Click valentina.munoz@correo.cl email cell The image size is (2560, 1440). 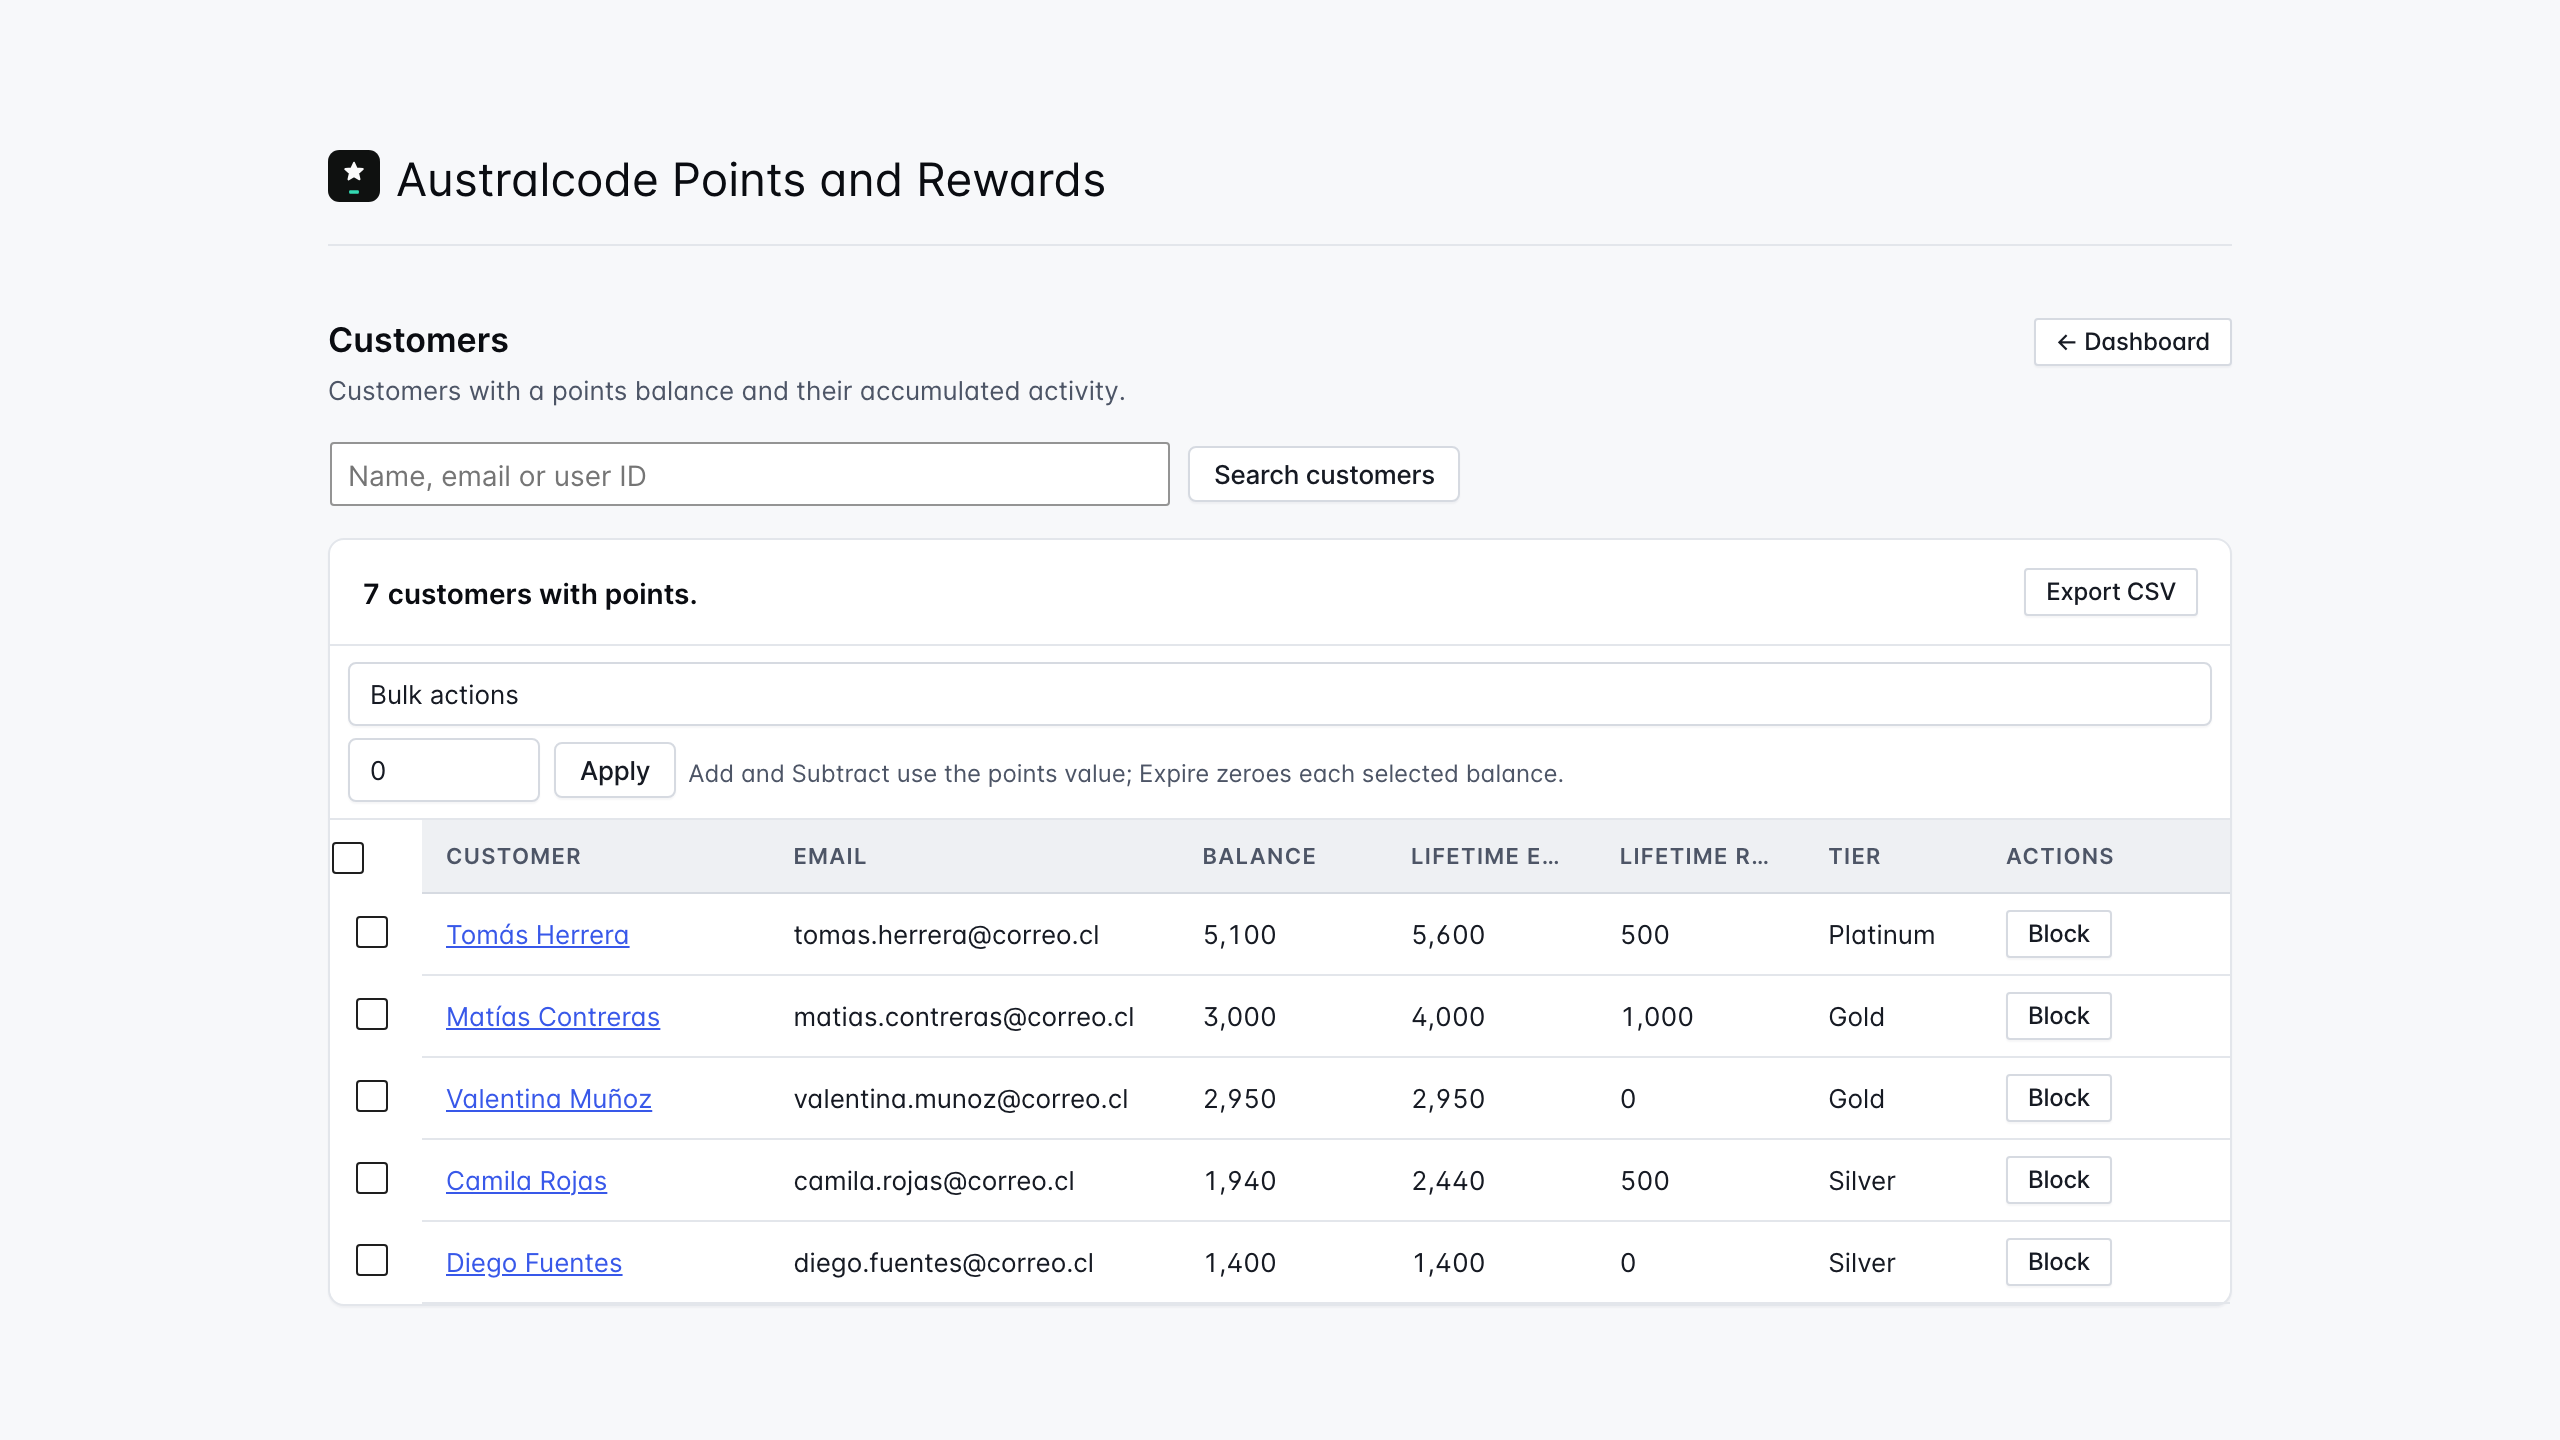[960, 1098]
